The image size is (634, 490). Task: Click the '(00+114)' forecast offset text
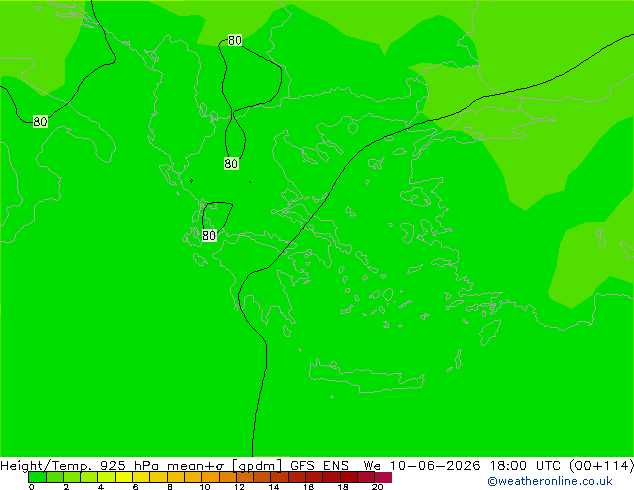(601, 466)
